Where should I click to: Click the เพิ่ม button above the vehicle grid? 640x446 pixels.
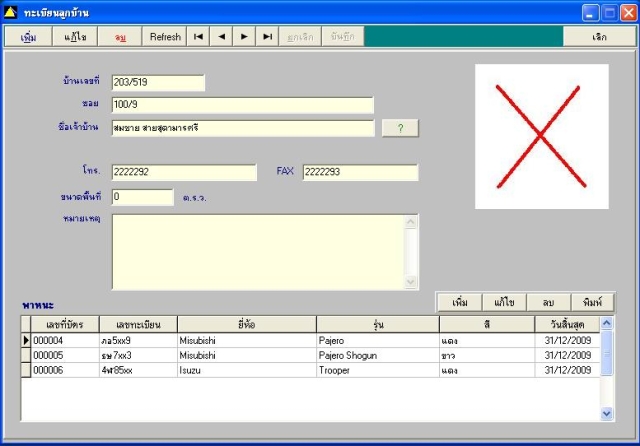pyautogui.click(x=460, y=302)
